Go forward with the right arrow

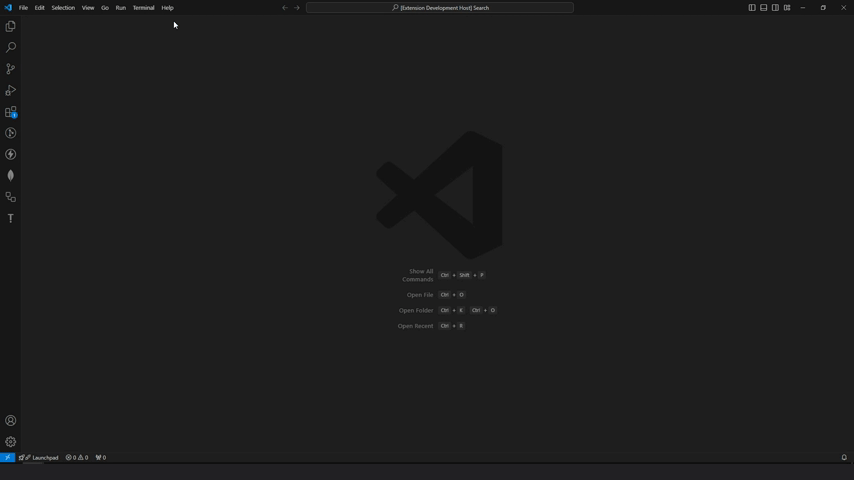(297, 8)
